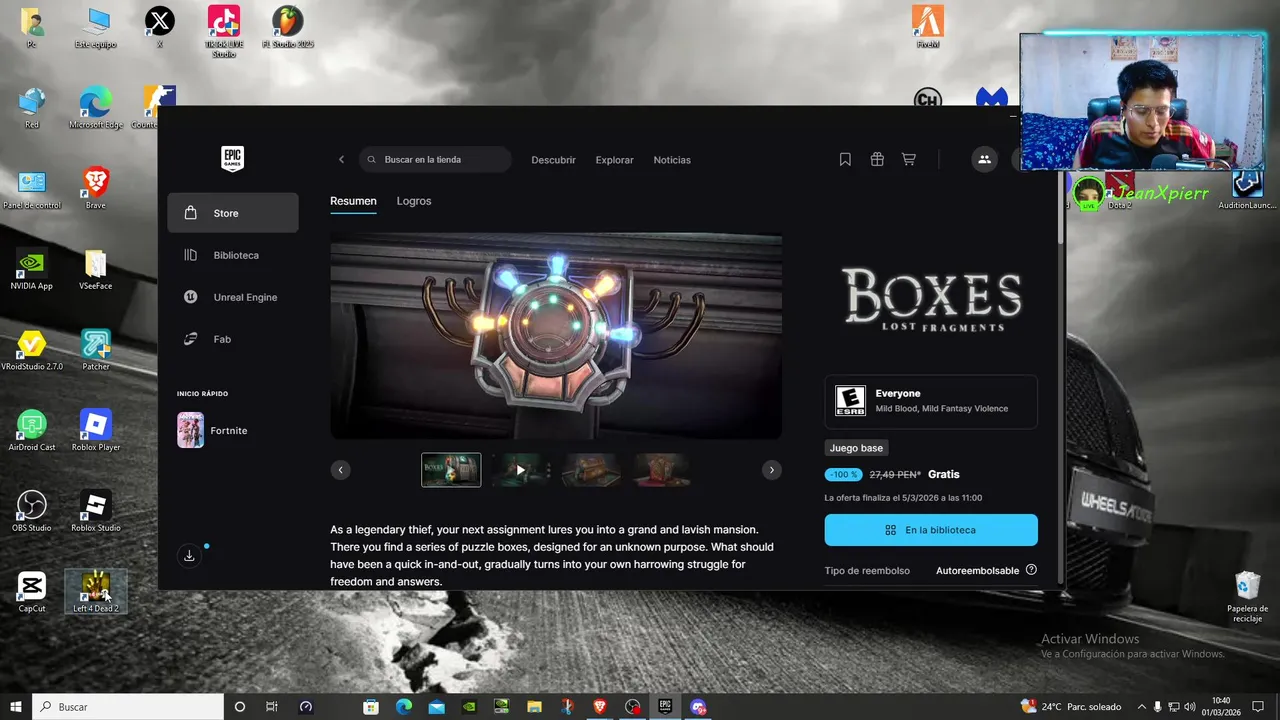Open the shopping cart icon
This screenshot has height=720, width=1280.
point(909,159)
